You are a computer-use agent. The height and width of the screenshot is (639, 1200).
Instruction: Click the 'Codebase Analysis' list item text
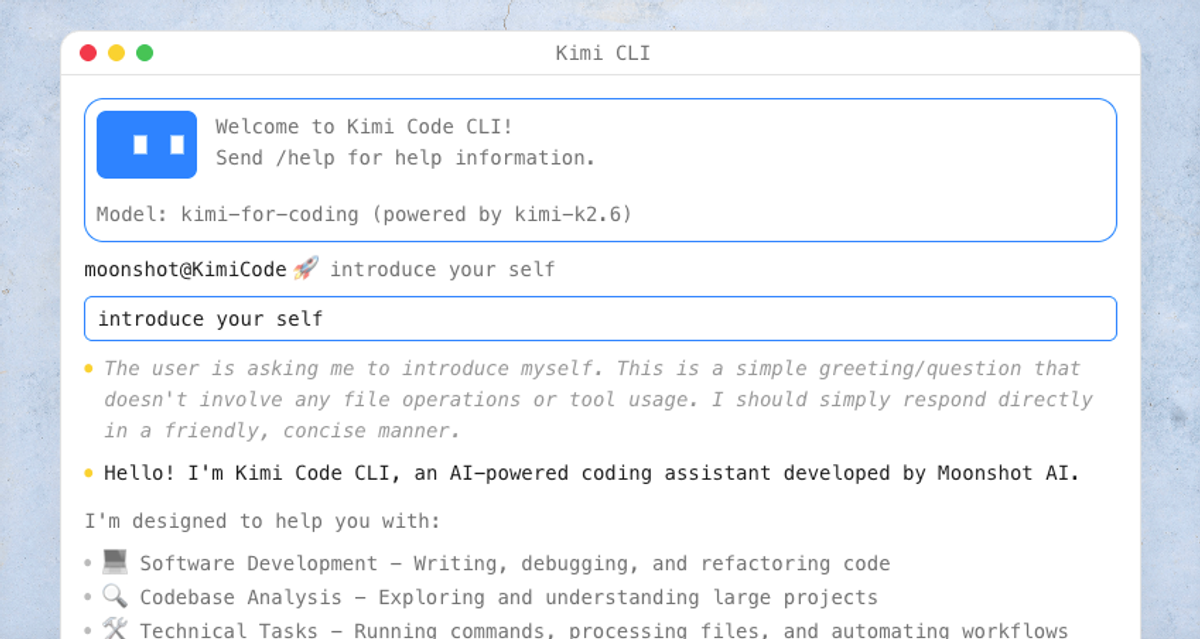(x=508, y=597)
